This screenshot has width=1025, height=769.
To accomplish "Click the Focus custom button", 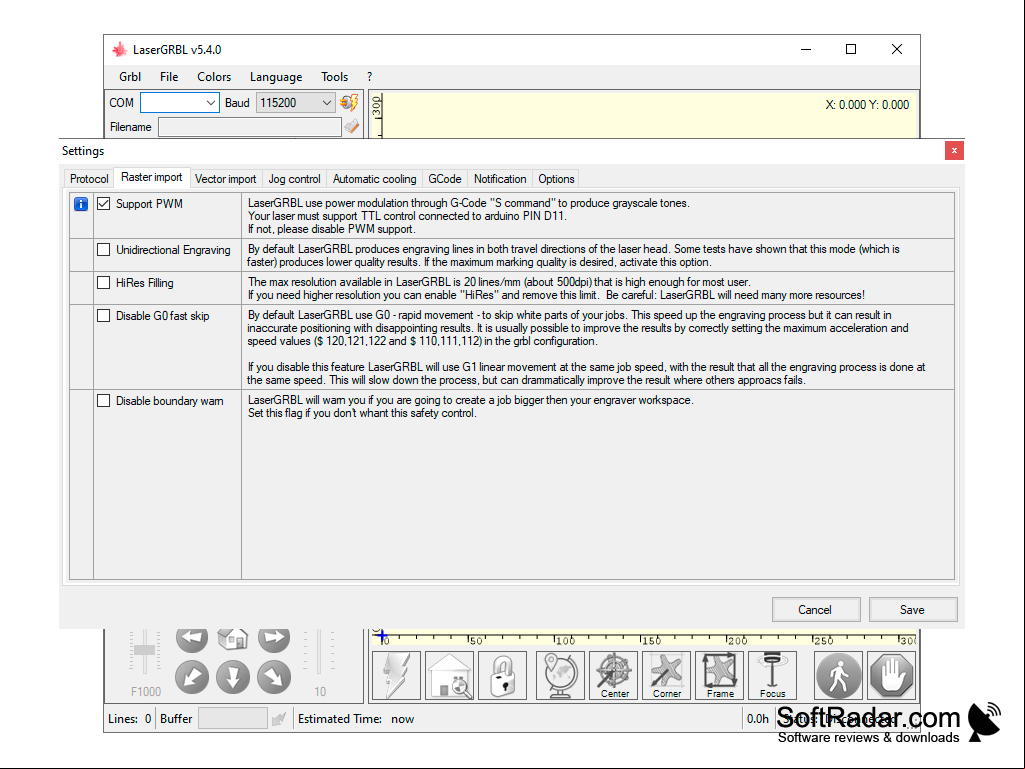I will pos(773,675).
